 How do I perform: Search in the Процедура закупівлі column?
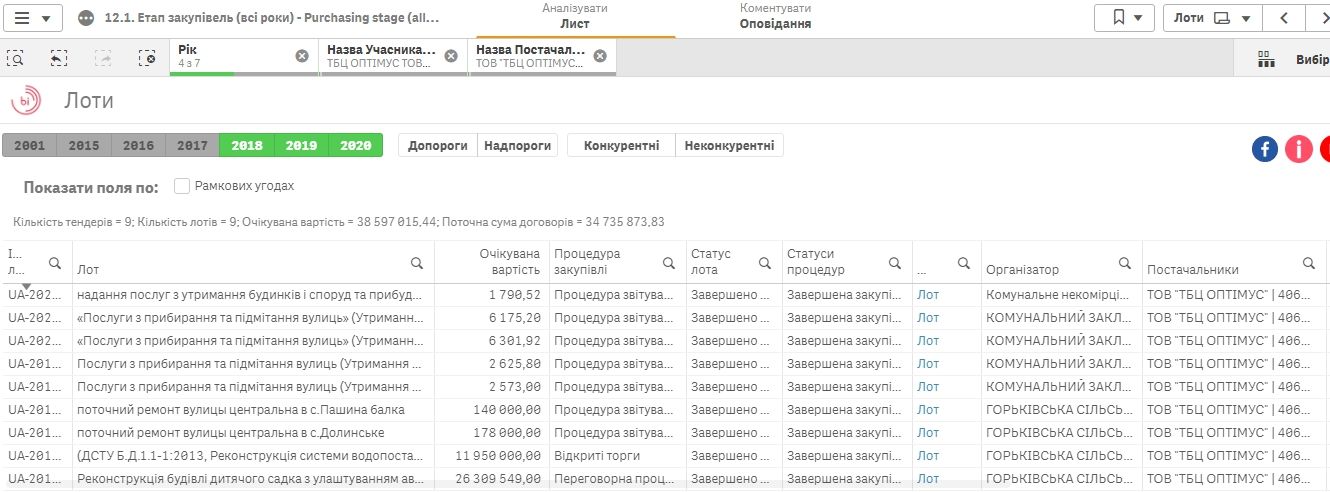669,263
